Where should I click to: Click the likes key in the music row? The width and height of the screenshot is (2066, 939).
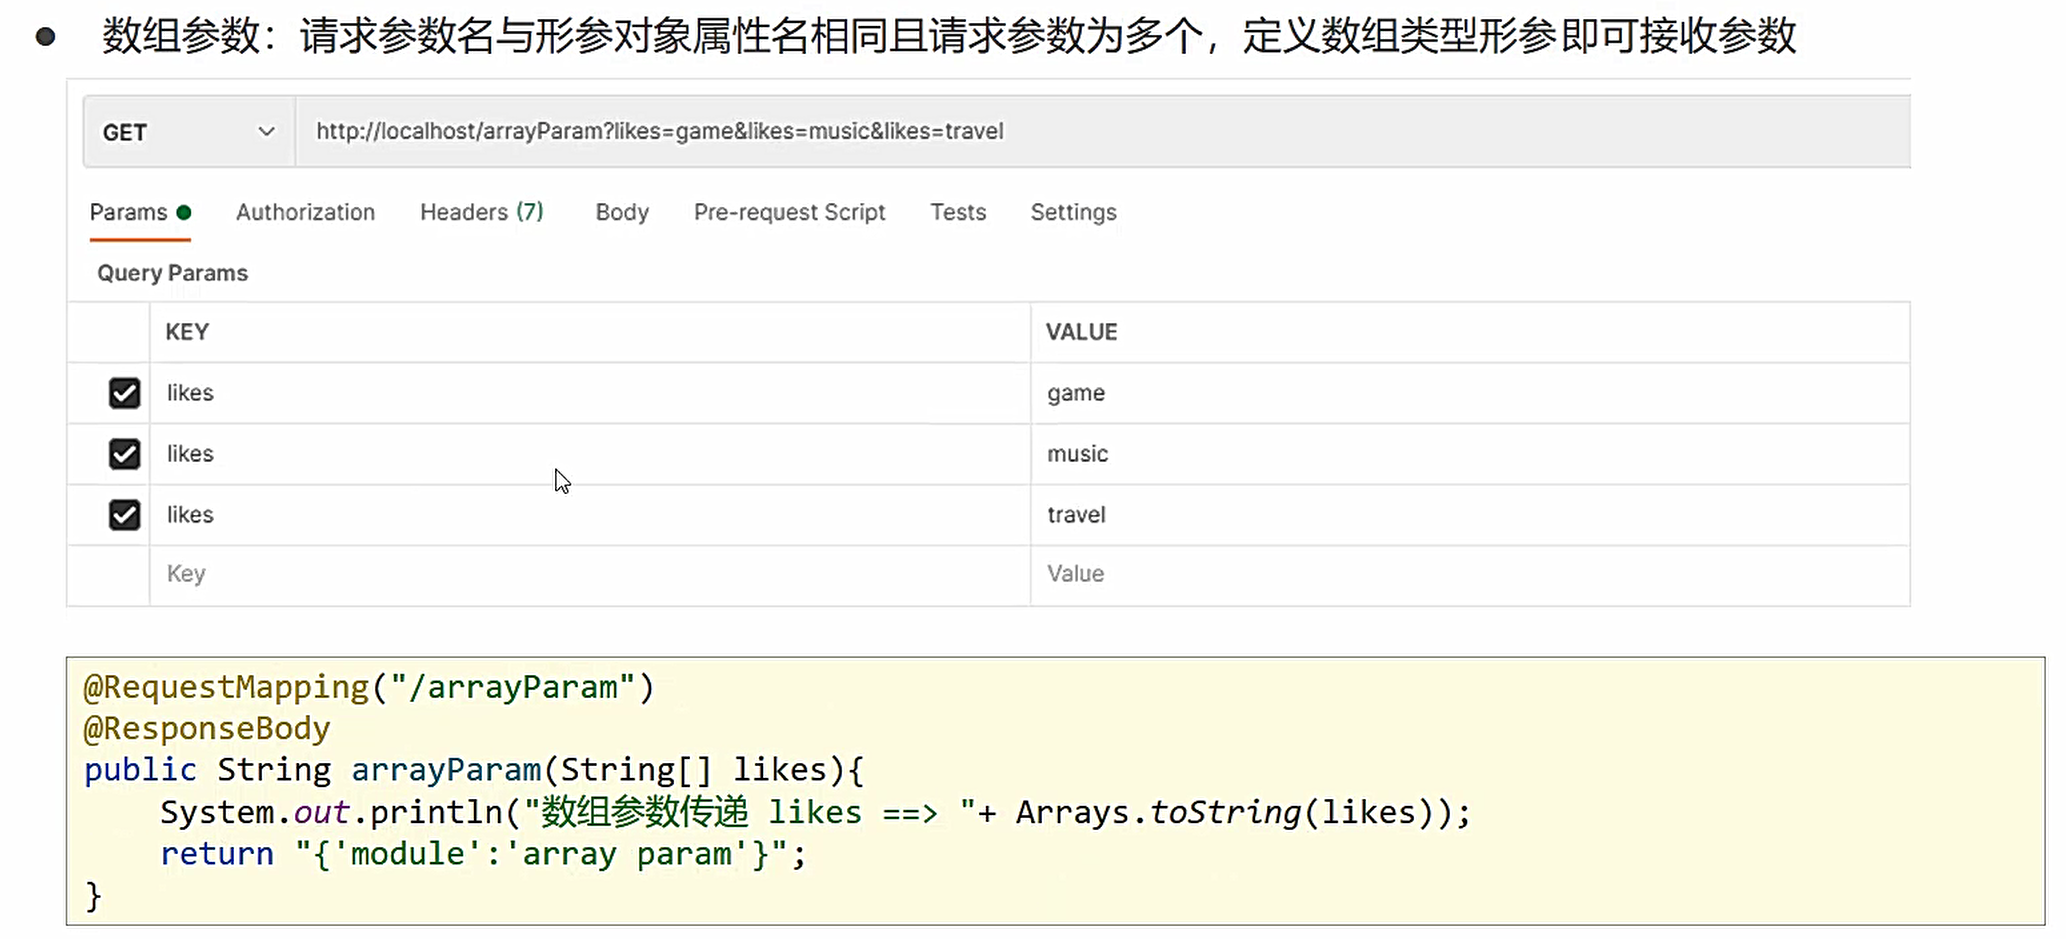pyautogui.click(x=590, y=454)
